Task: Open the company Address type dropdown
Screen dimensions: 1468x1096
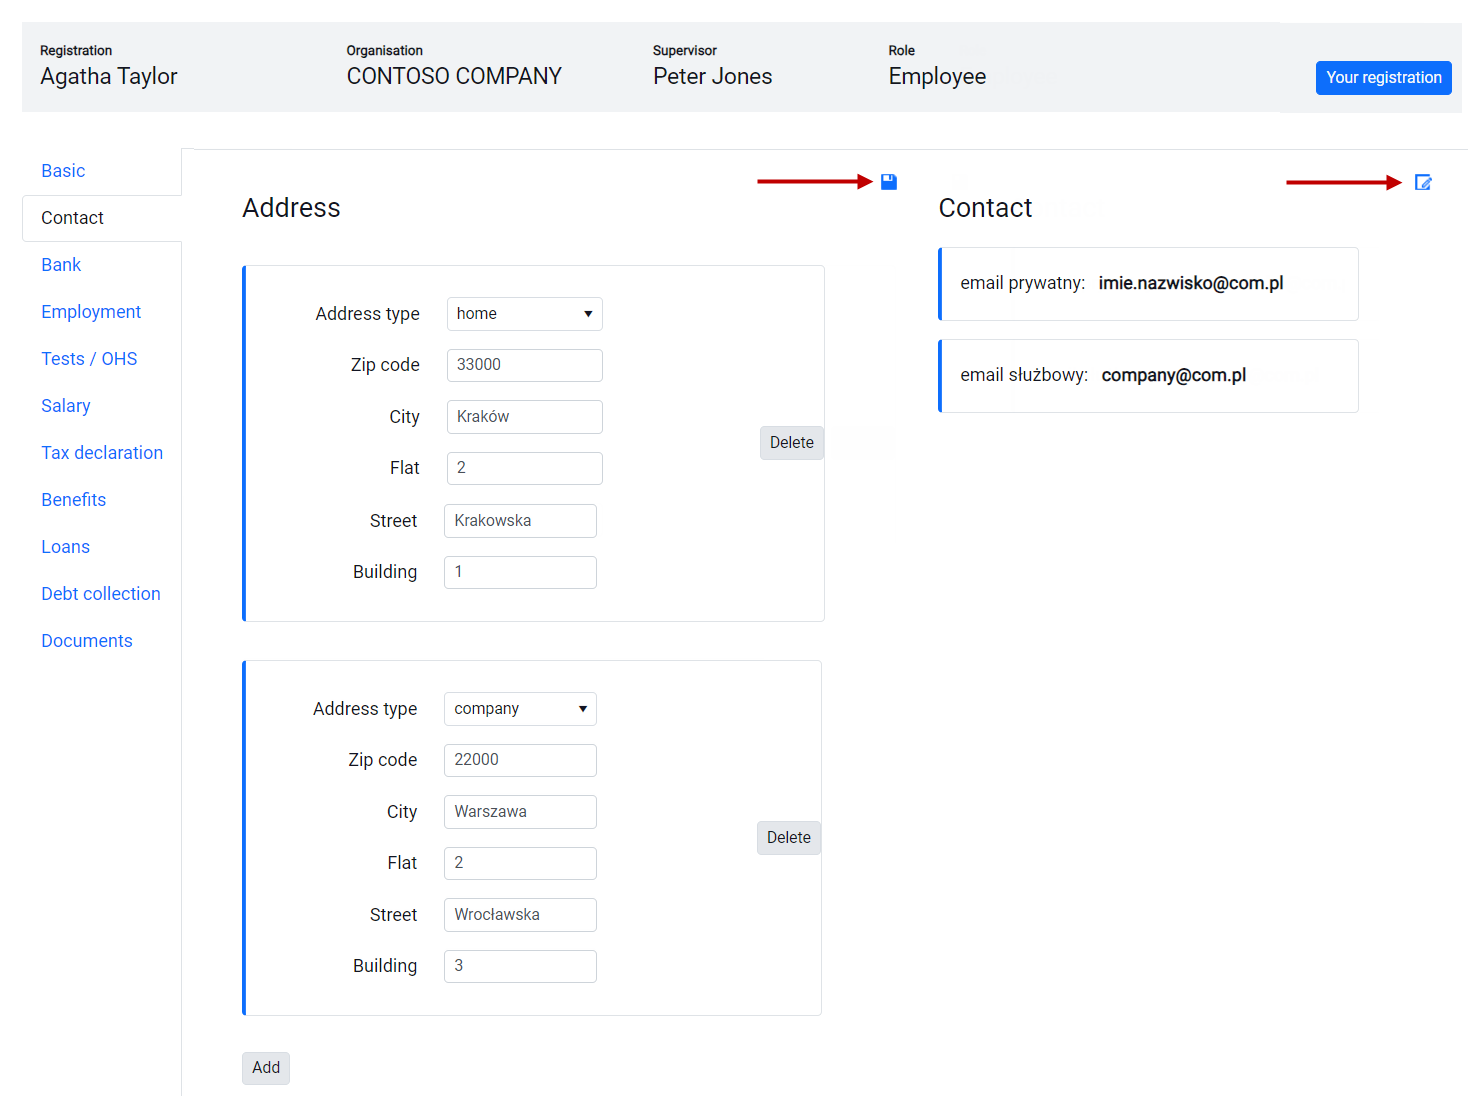Action: pos(520,709)
